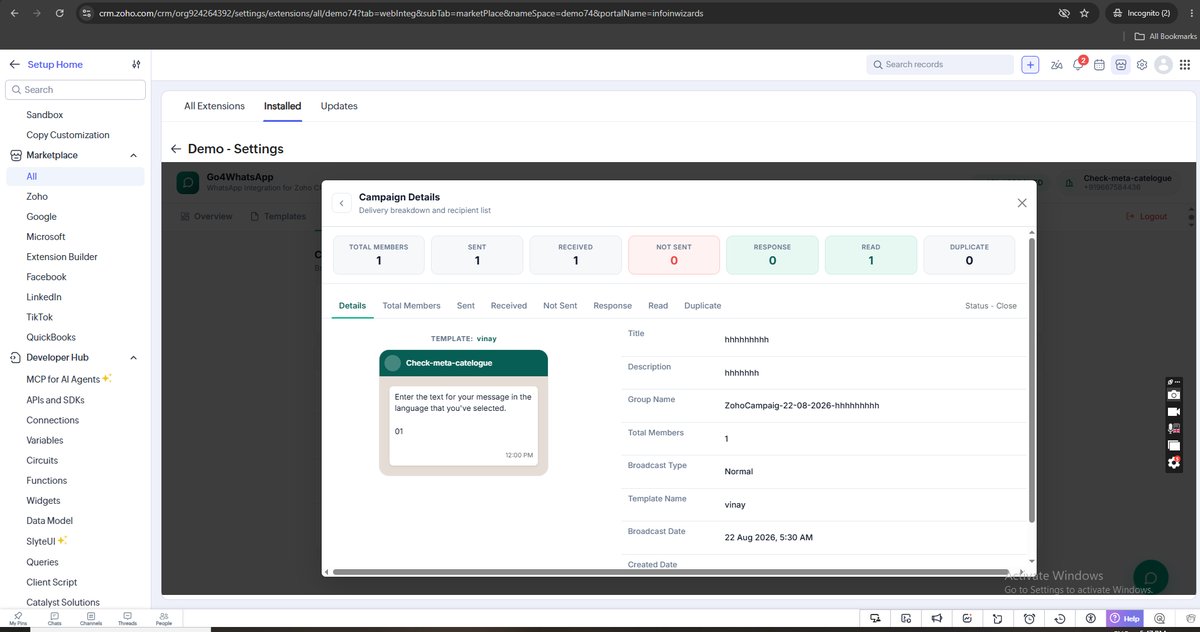The width and height of the screenshot is (1200, 632).
Task: Open the Response tab in dialog
Action: (x=612, y=306)
